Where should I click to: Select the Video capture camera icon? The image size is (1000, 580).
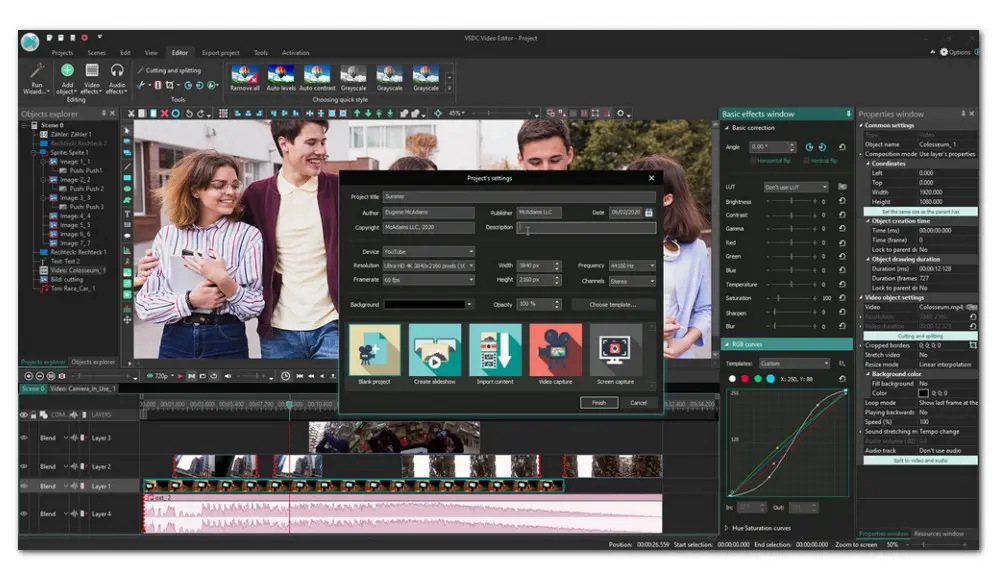(x=555, y=350)
